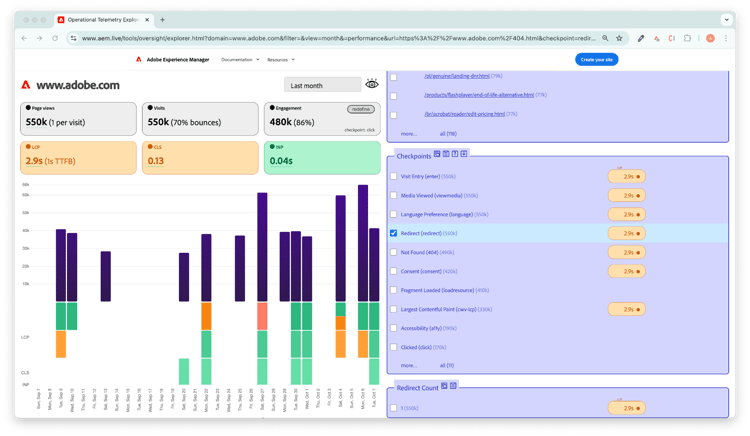Click the 2.9s LCP badge for Consent

(626, 271)
